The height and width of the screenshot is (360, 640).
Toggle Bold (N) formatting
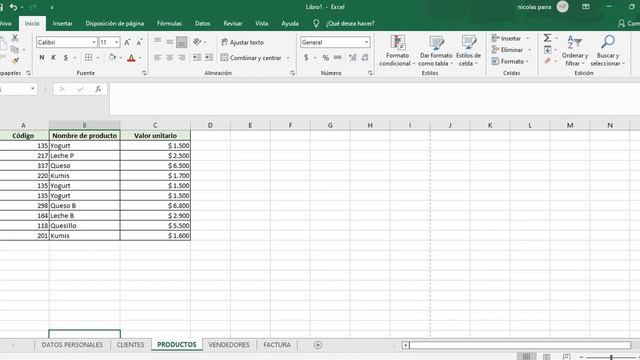tap(42, 58)
